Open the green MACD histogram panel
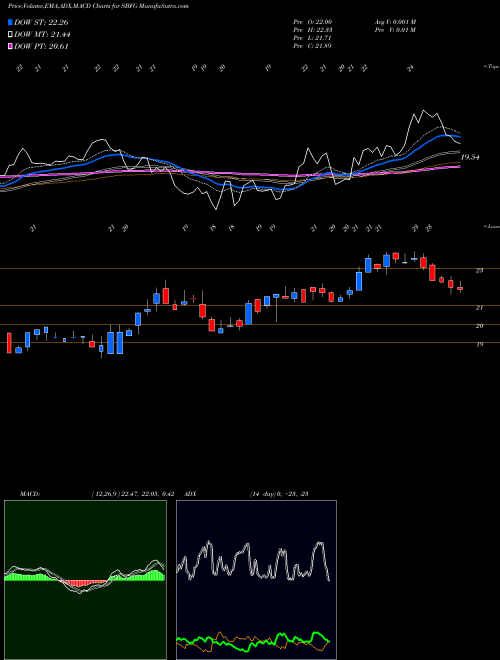 (x=85, y=580)
